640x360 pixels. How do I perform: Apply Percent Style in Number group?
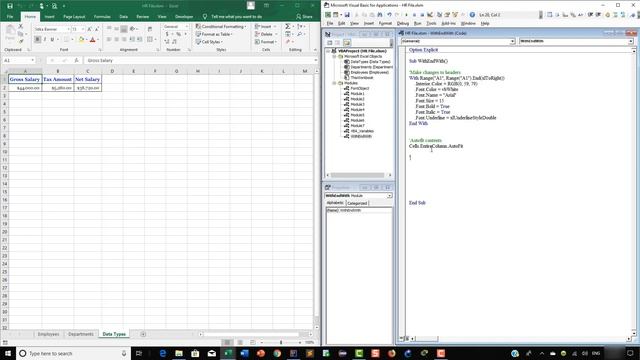178,34
